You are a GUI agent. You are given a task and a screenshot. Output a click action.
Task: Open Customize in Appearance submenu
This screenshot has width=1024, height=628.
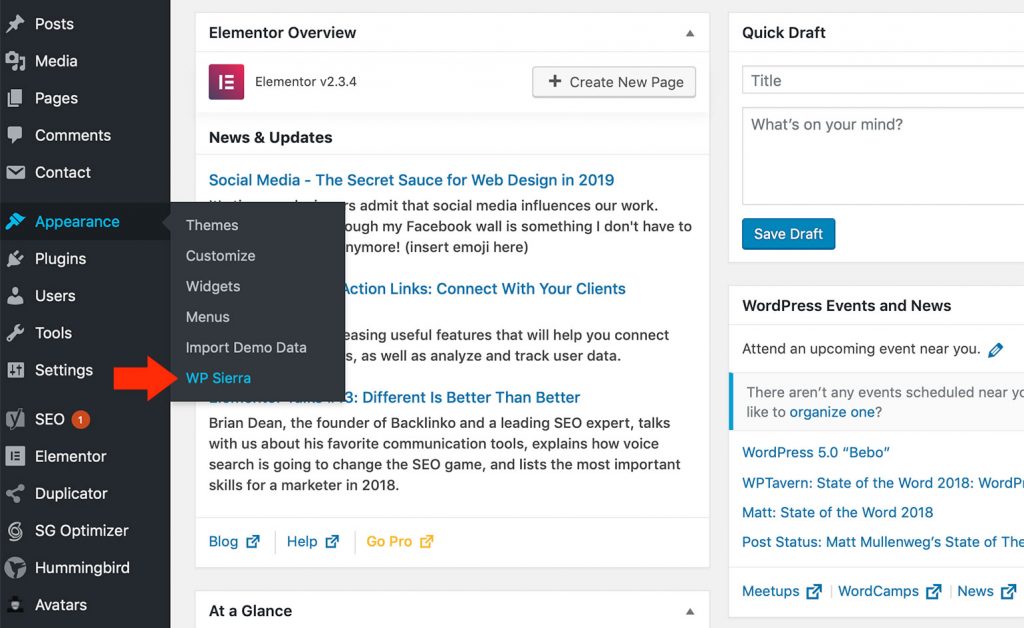point(220,256)
